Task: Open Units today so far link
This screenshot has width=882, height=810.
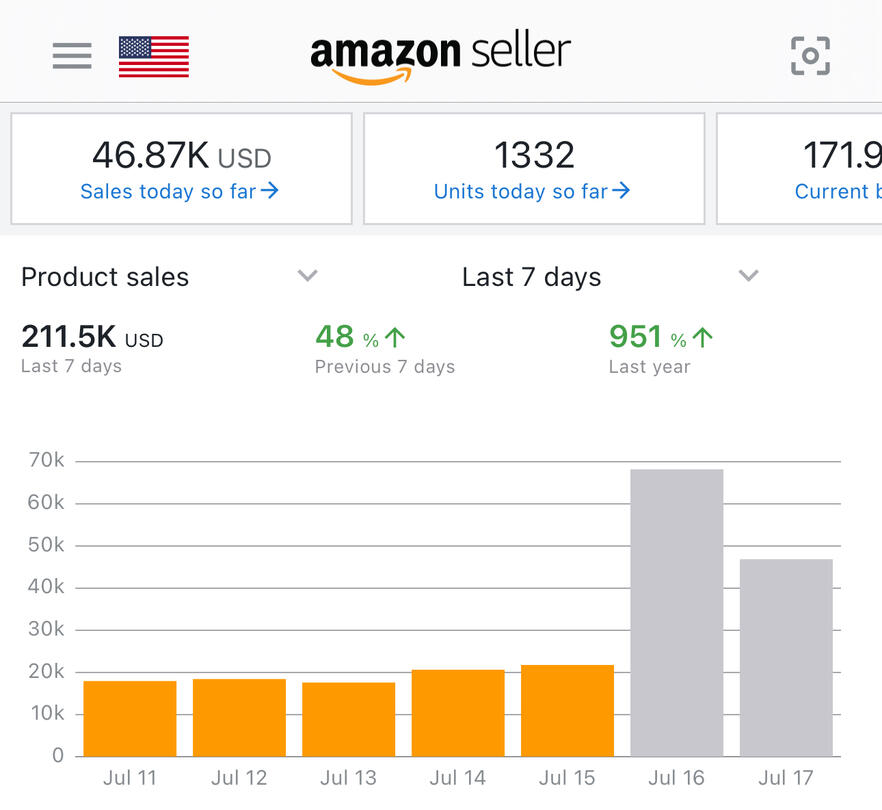Action: [x=532, y=191]
